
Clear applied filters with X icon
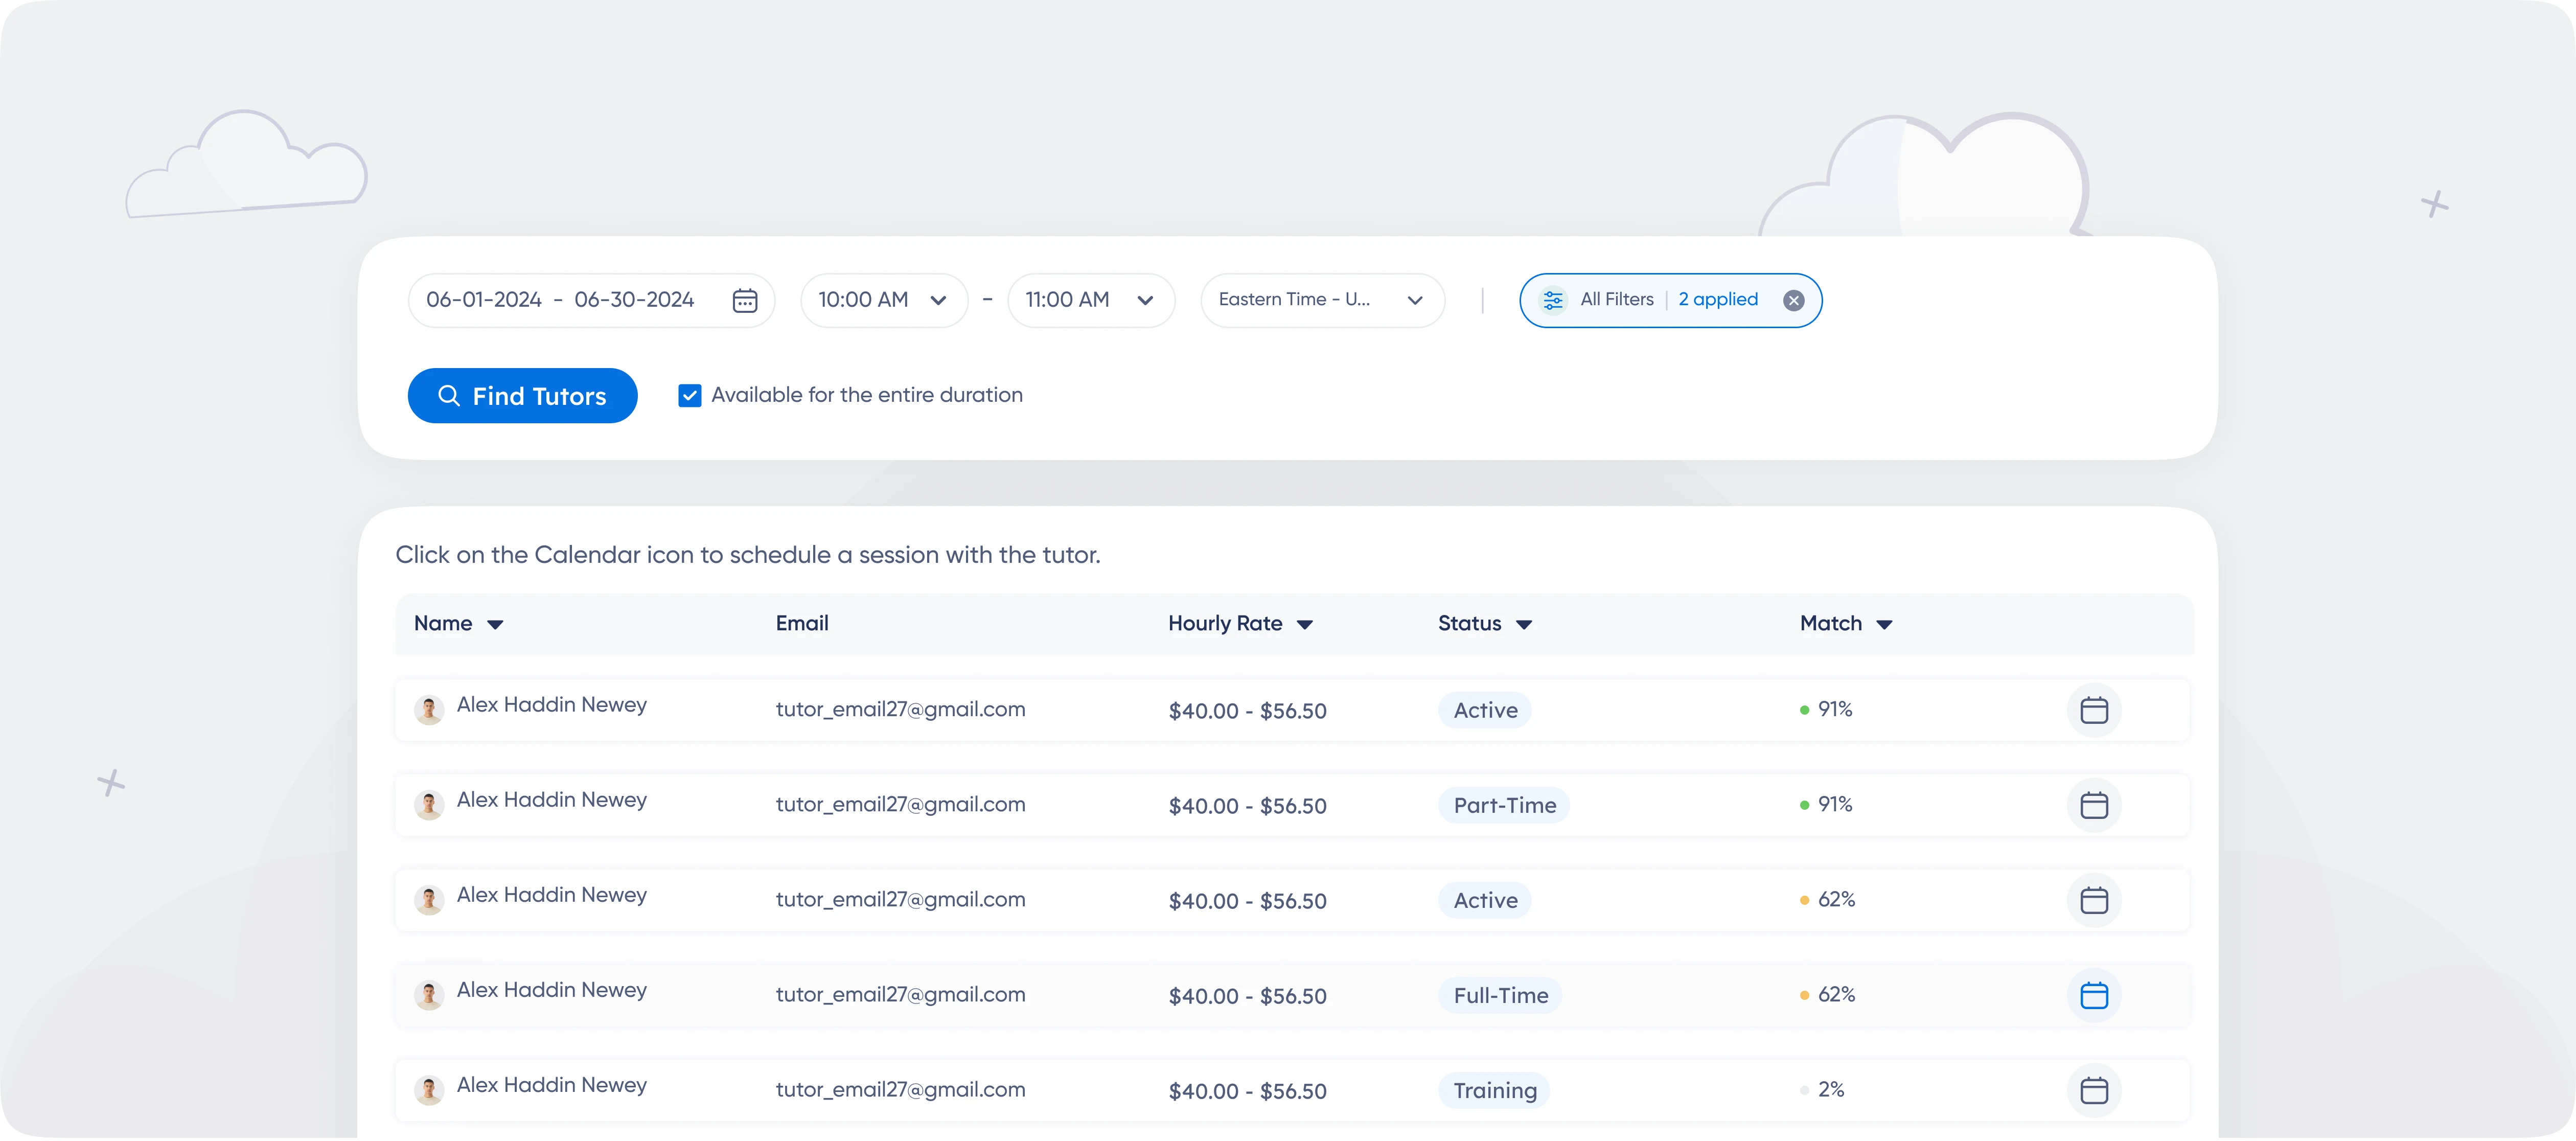click(x=1793, y=300)
